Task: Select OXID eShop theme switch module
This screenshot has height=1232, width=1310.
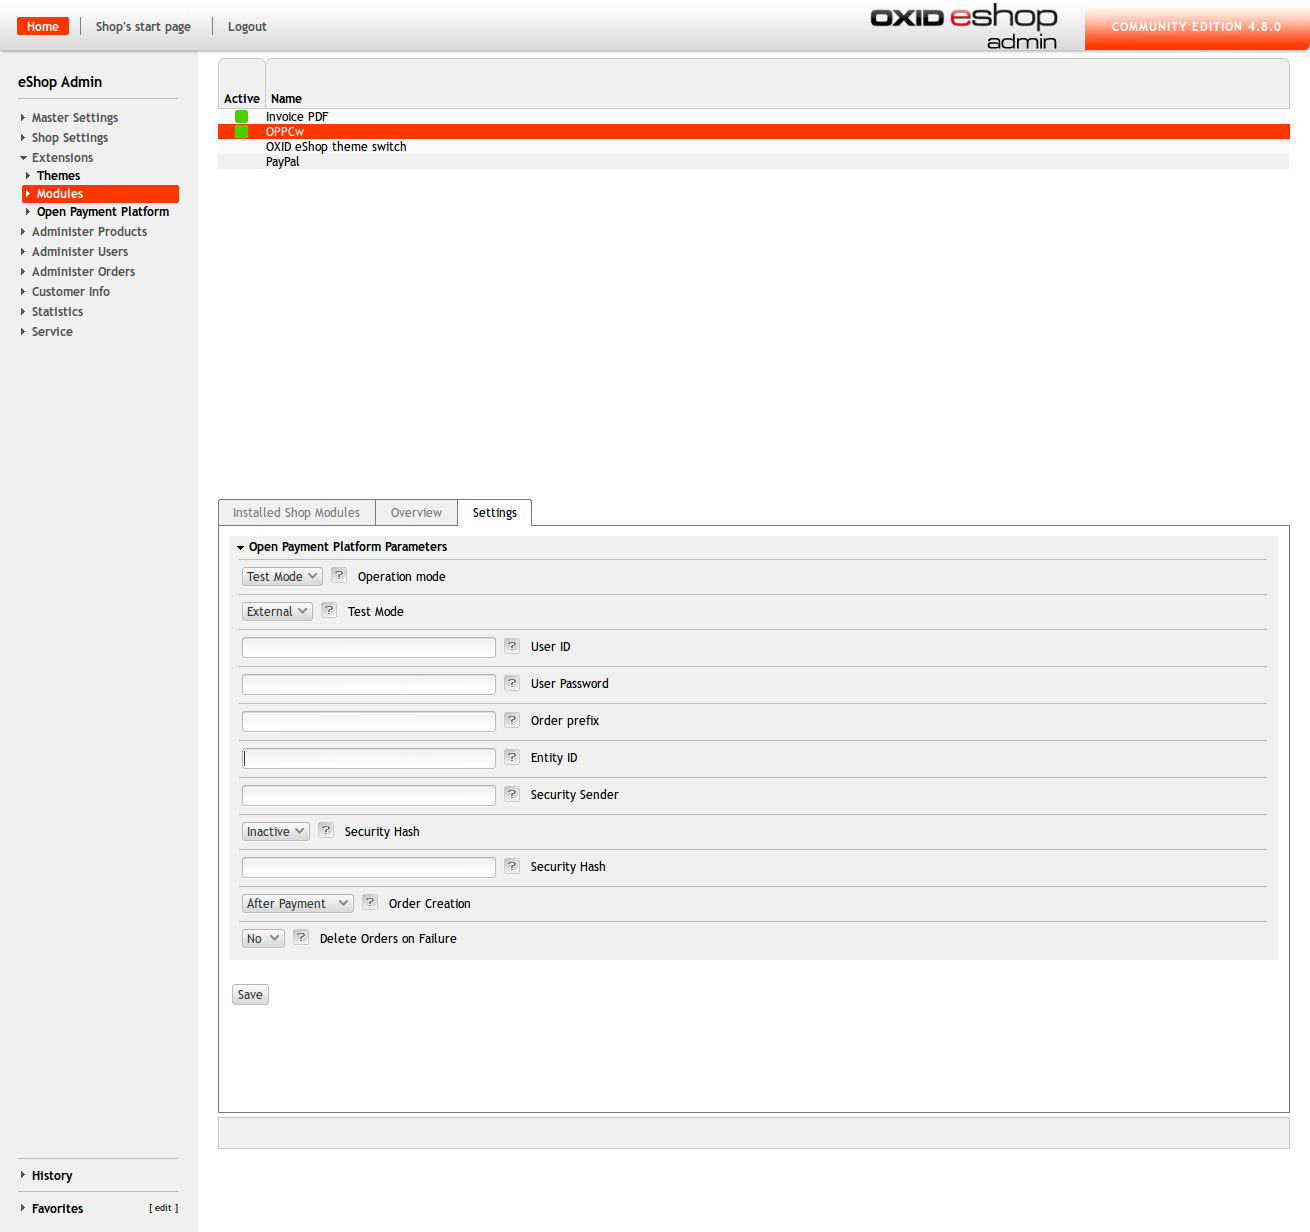Action: pyautogui.click(x=753, y=147)
